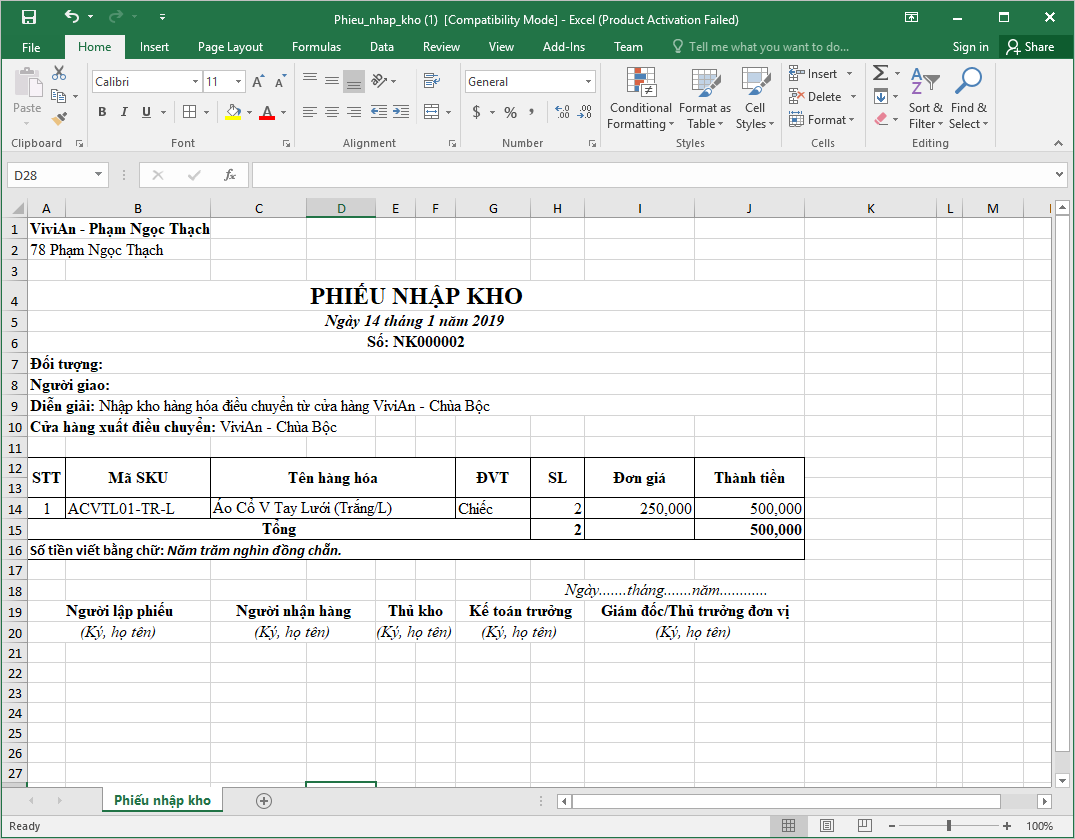Image resolution: width=1075 pixels, height=839 pixels.
Task: Click the Comma Style icon
Action: pyautogui.click(x=532, y=112)
